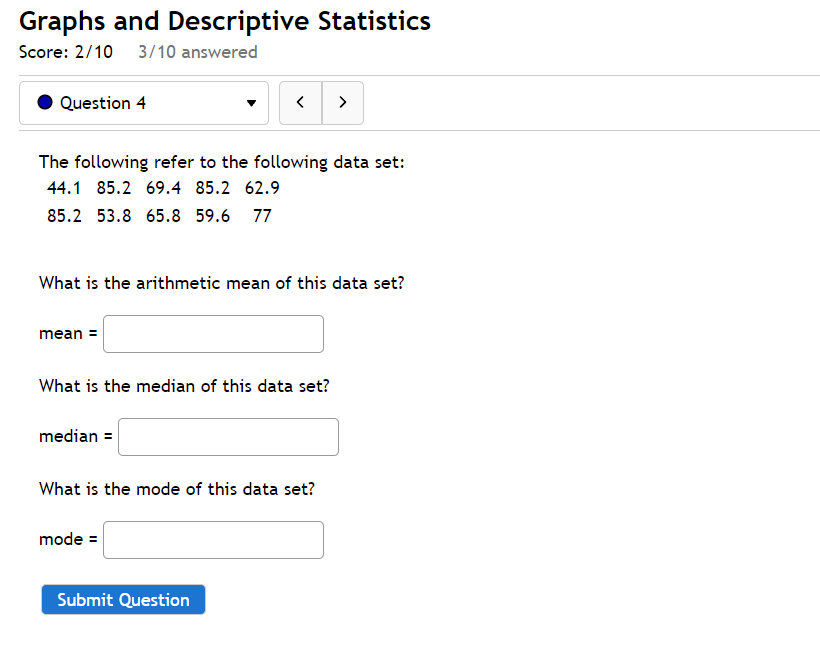This screenshot has height=662, width=820.
Task: Select the Question 4 selector control
Action: tap(143, 102)
